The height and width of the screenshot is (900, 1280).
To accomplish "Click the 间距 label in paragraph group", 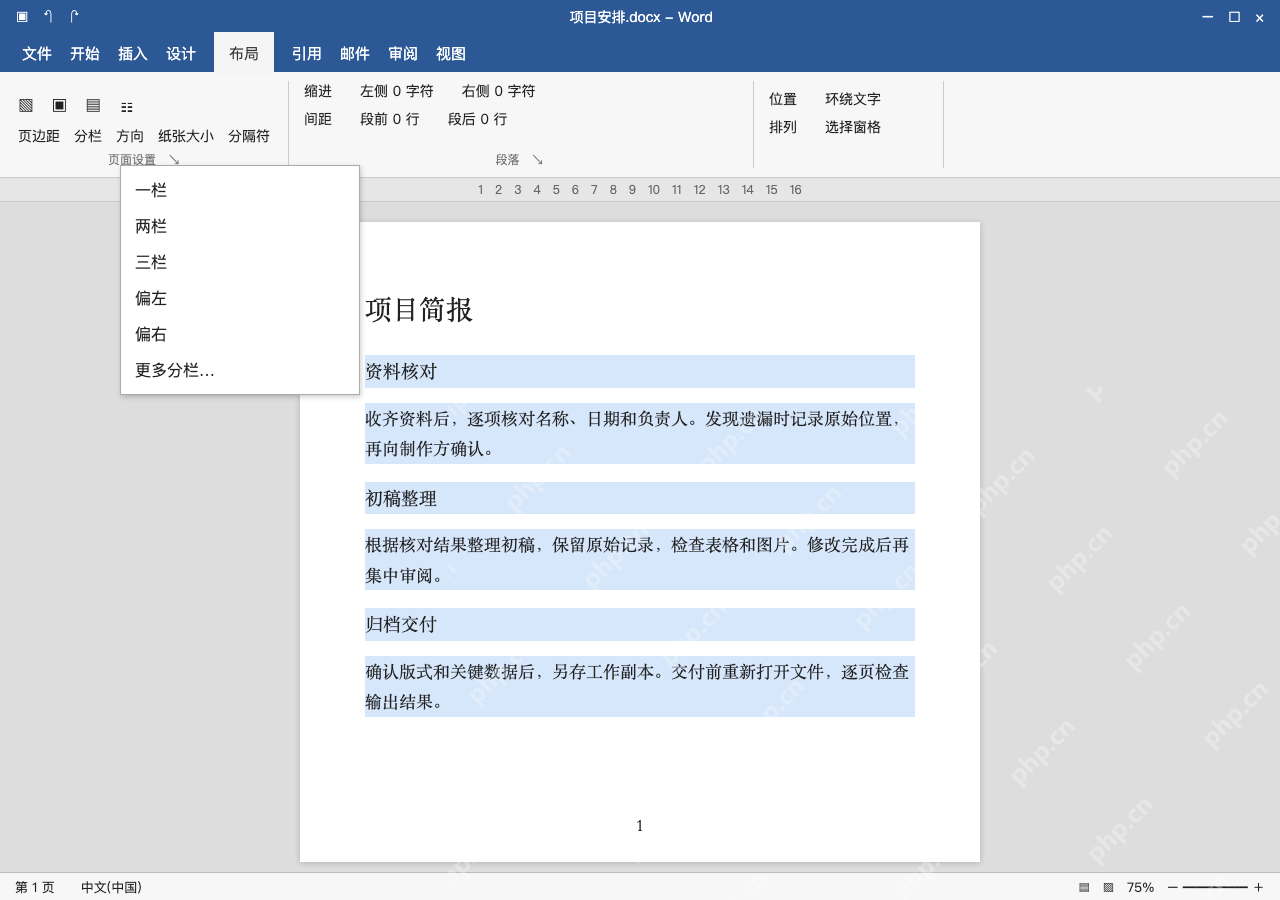I will click(x=318, y=119).
